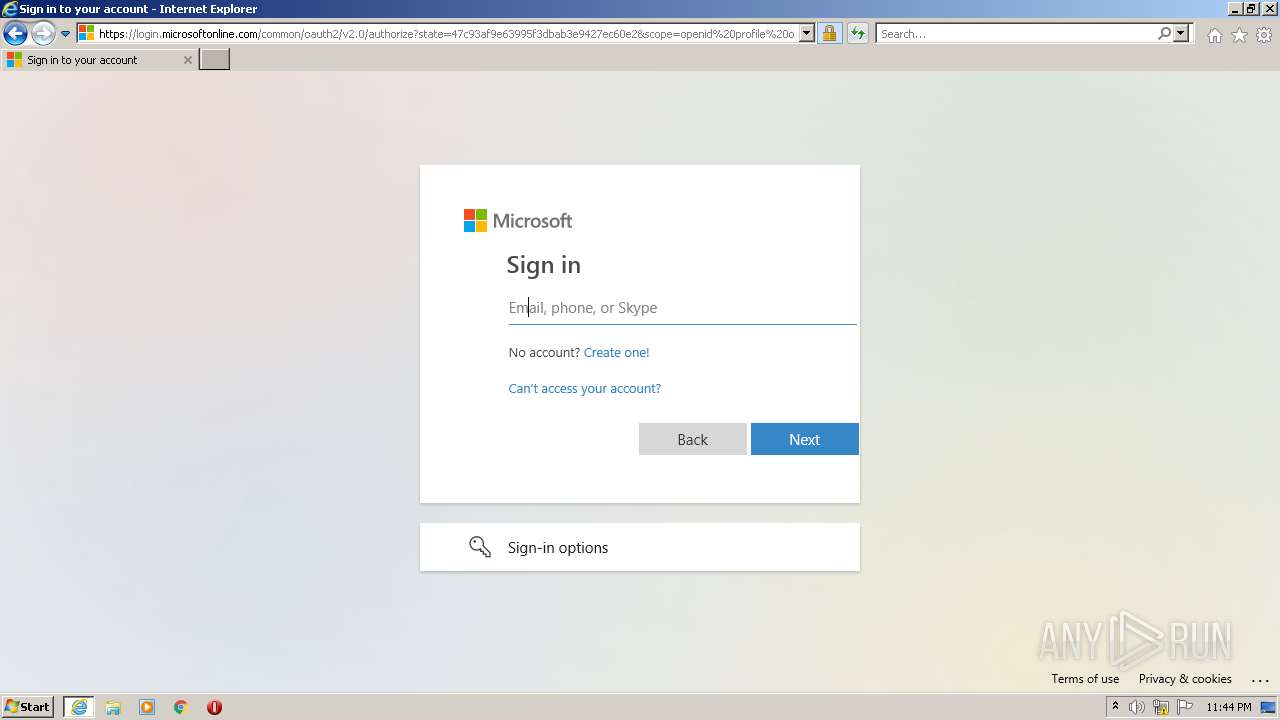The height and width of the screenshot is (720, 1280).
Task: Click the footer ellipsis more options
Action: (1260, 680)
